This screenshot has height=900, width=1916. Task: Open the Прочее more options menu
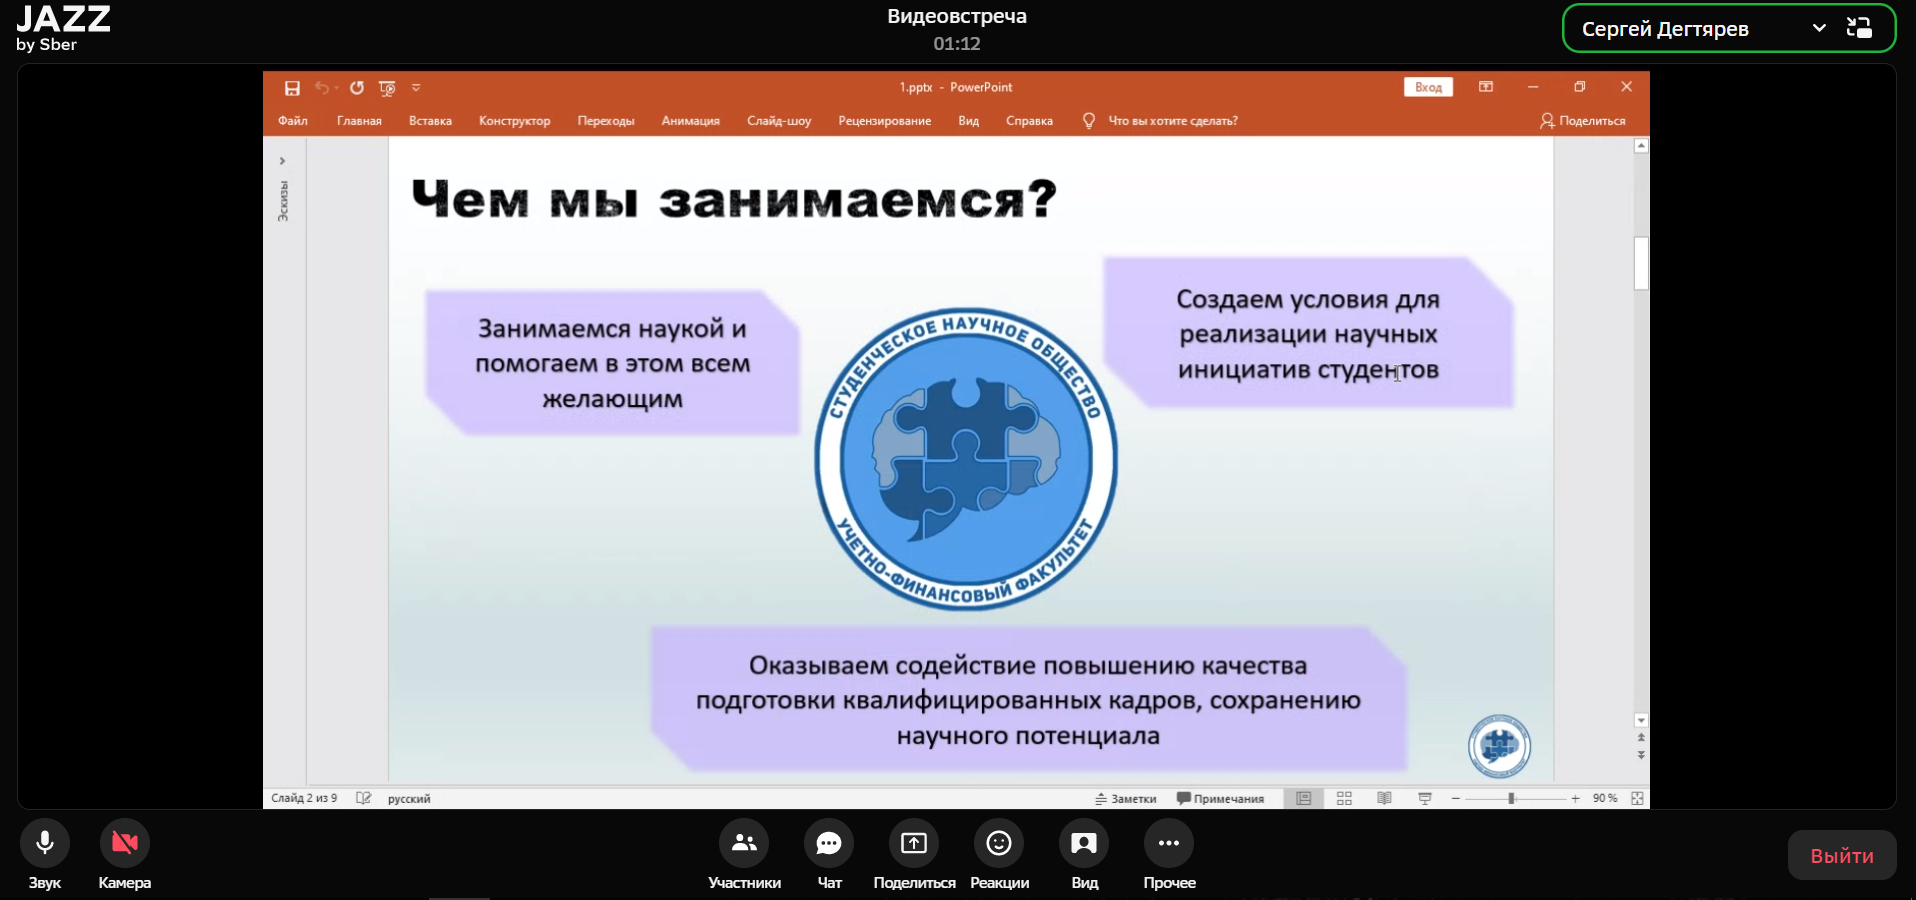pyautogui.click(x=1169, y=843)
